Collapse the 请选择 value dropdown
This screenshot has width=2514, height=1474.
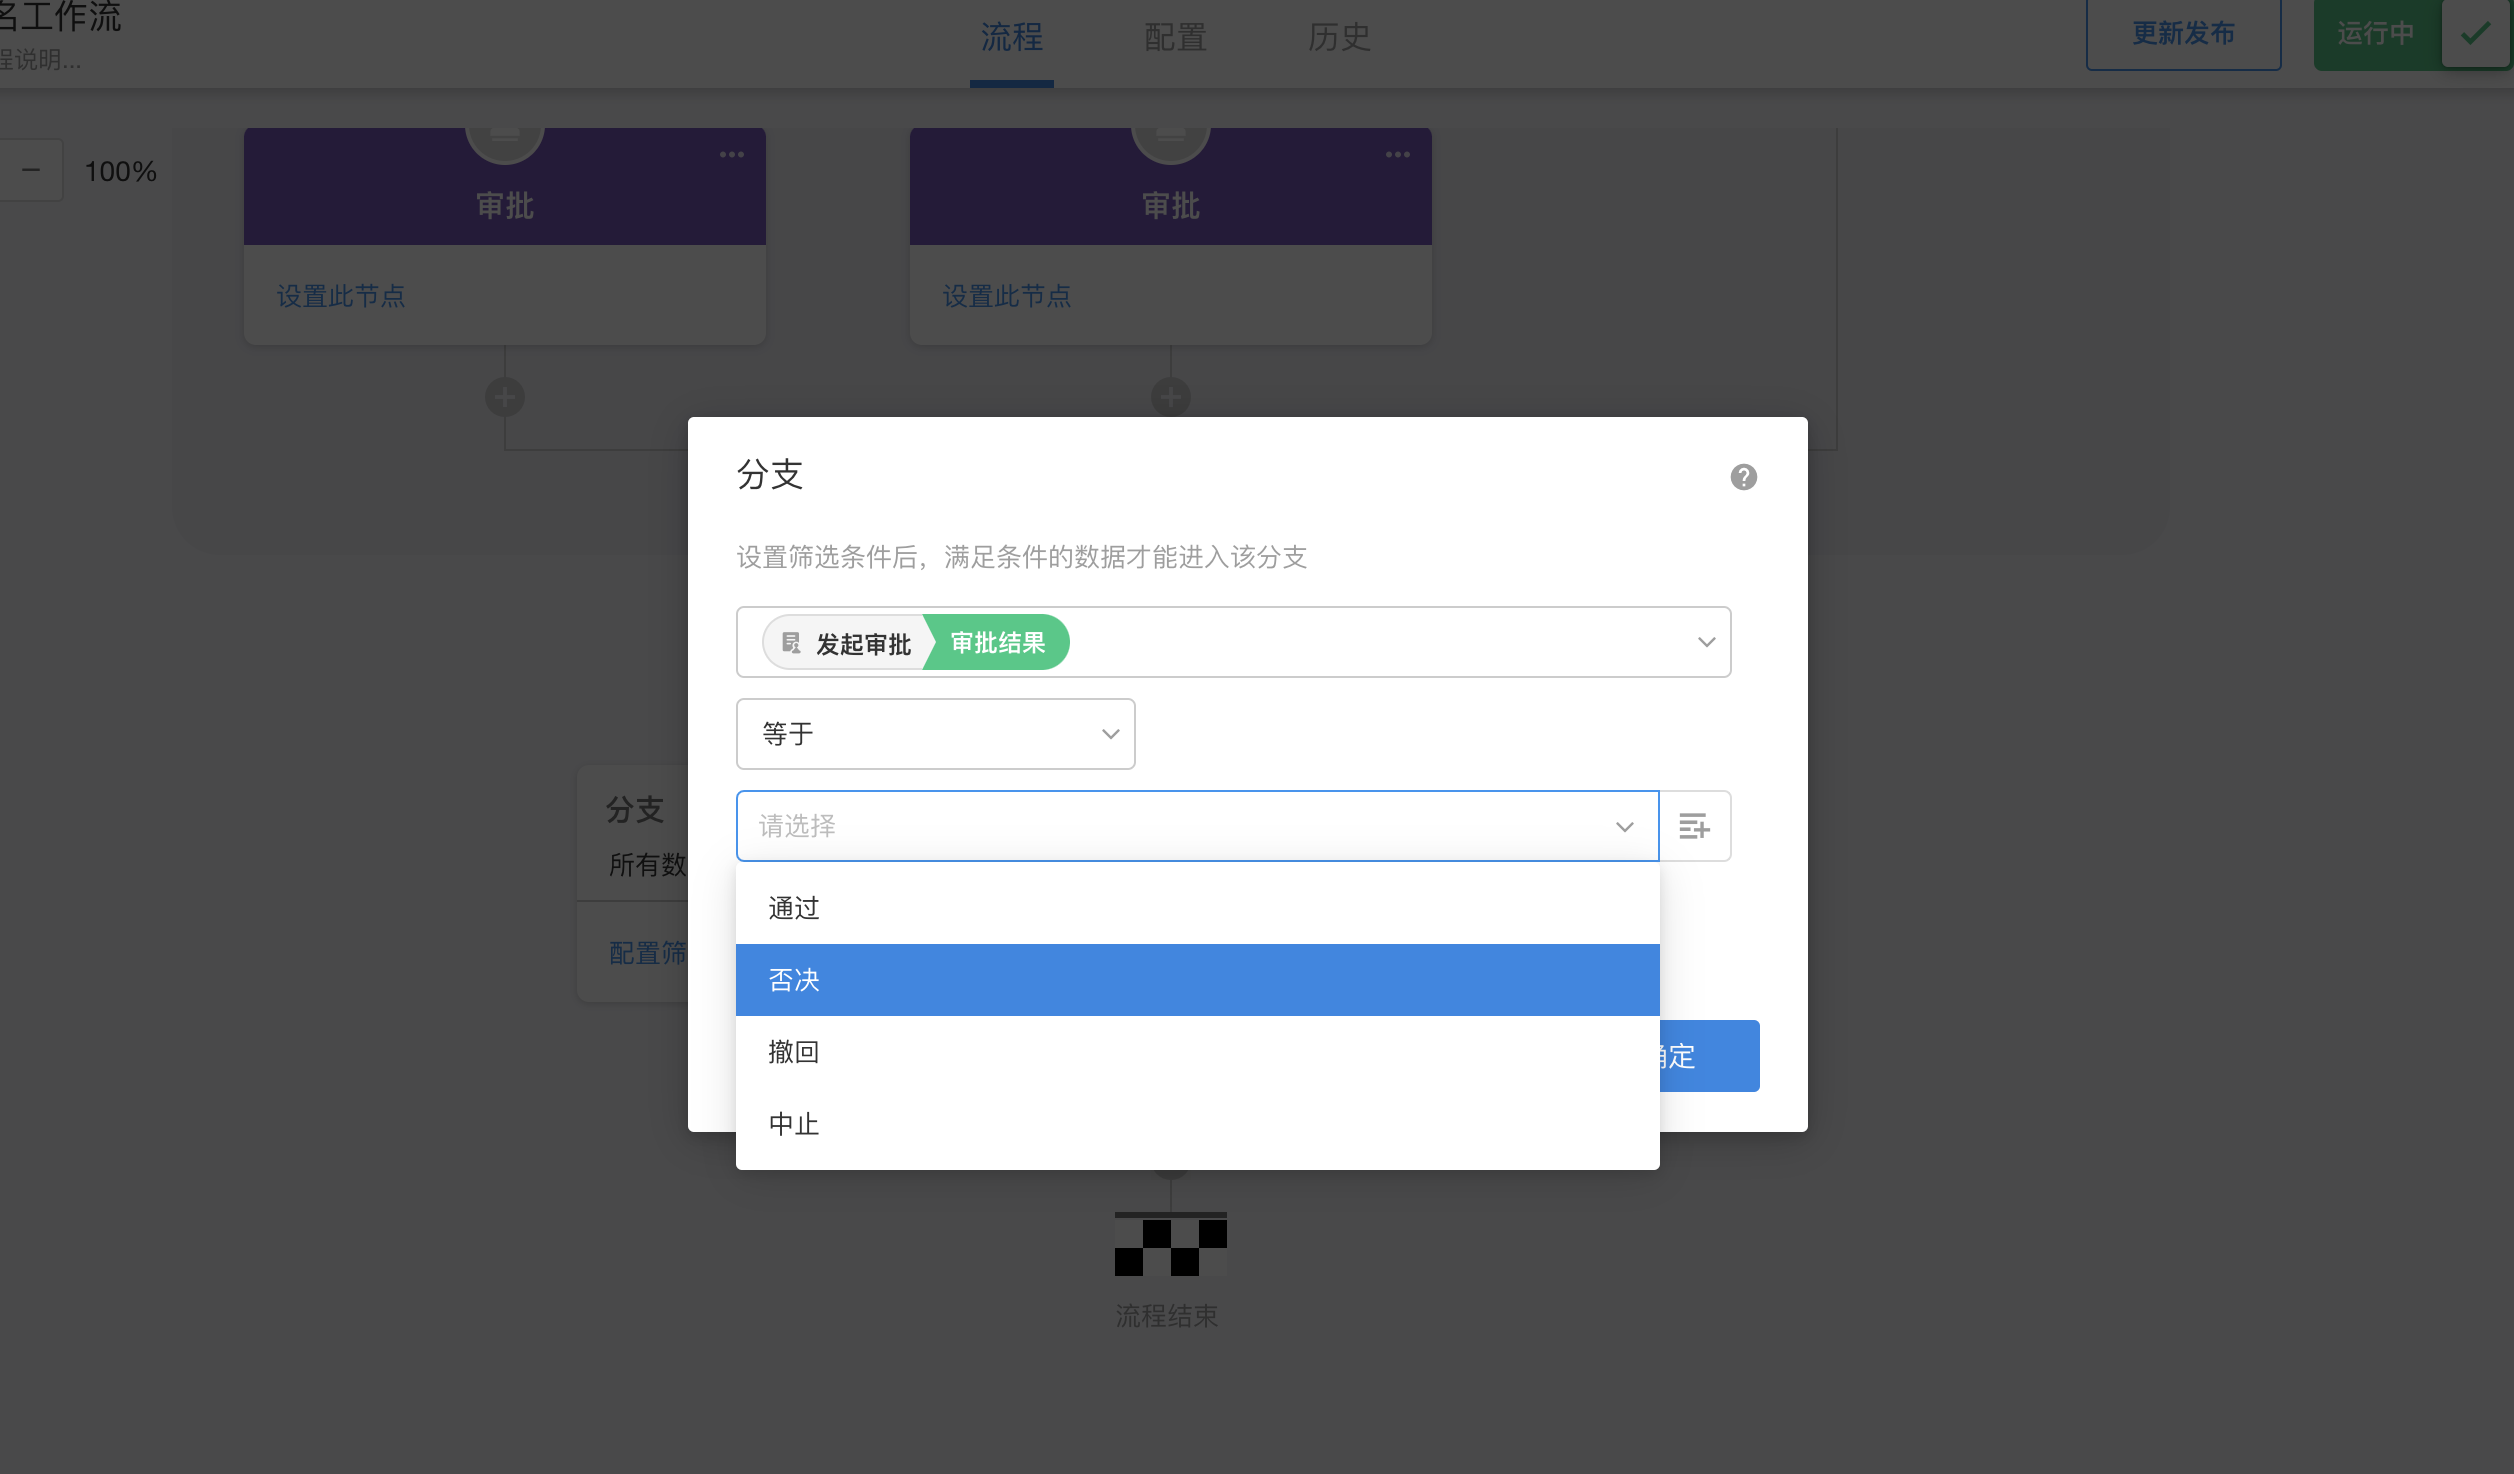tap(1624, 827)
